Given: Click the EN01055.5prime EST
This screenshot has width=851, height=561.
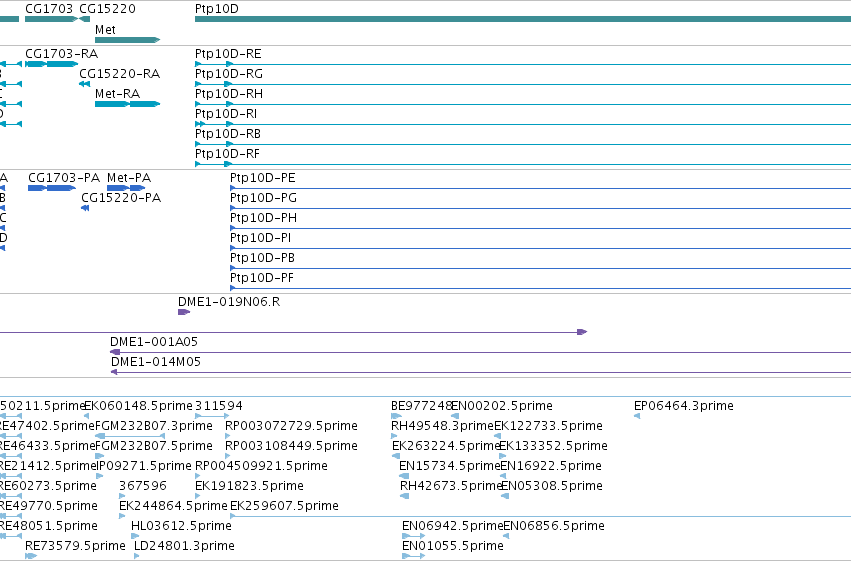Looking at the screenshot, I should (x=453, y=546).
